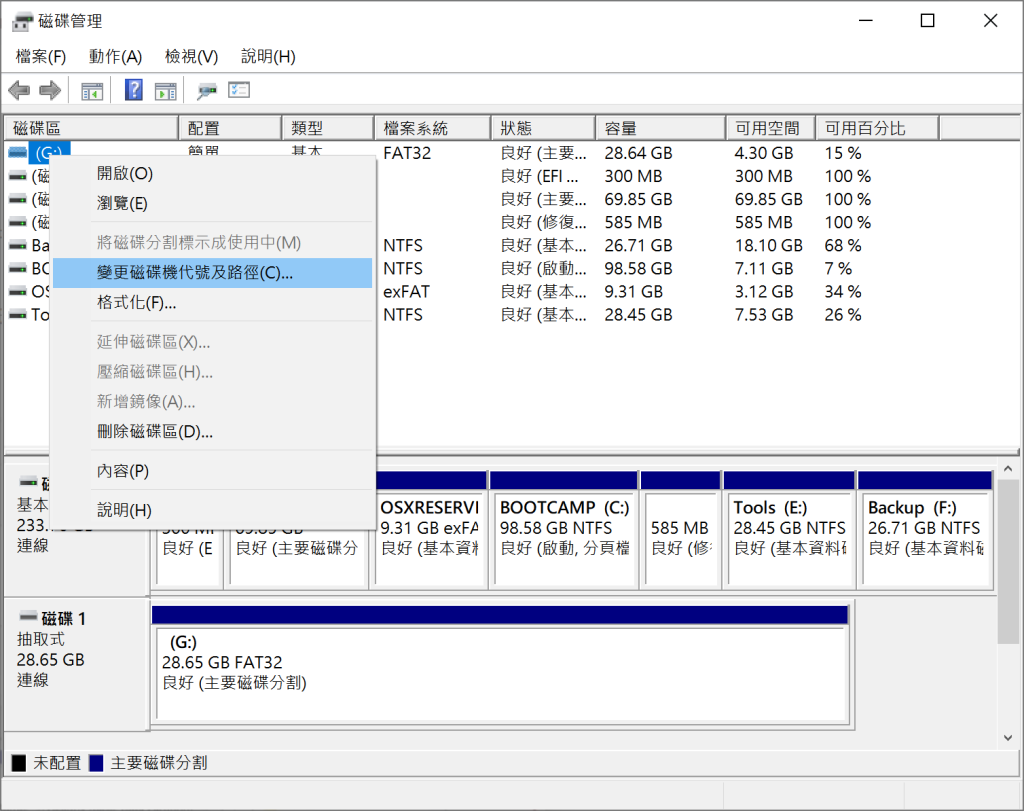Image resolution: width=1024 pixels, height=811 pixels.
Task: Click the 28.45 GB capacity cell
Action: click(x=638, y=315)
